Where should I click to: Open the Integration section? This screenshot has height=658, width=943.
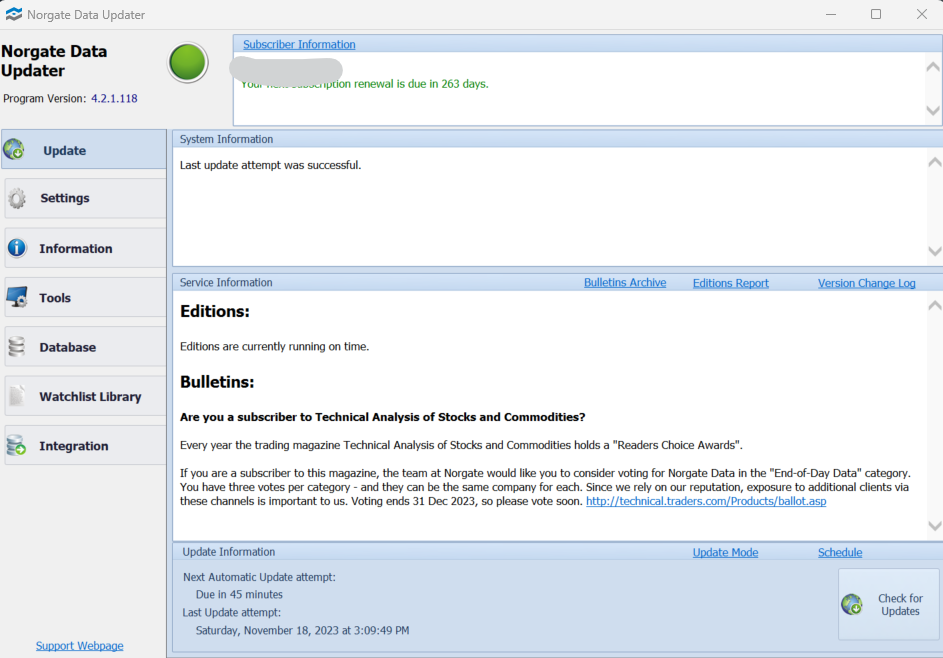click(85, 445)
